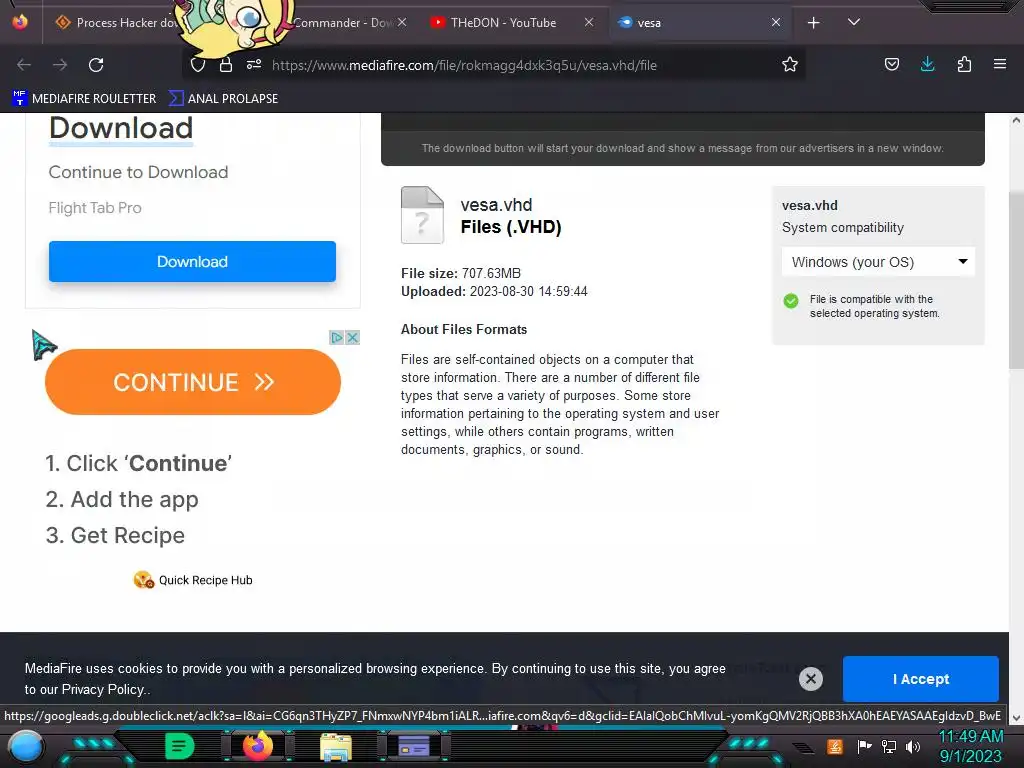Image resolution: width=1024 pixels, height=768 pixels.
Task: Click the I Accept cookies button
Action: coord(921,679)
